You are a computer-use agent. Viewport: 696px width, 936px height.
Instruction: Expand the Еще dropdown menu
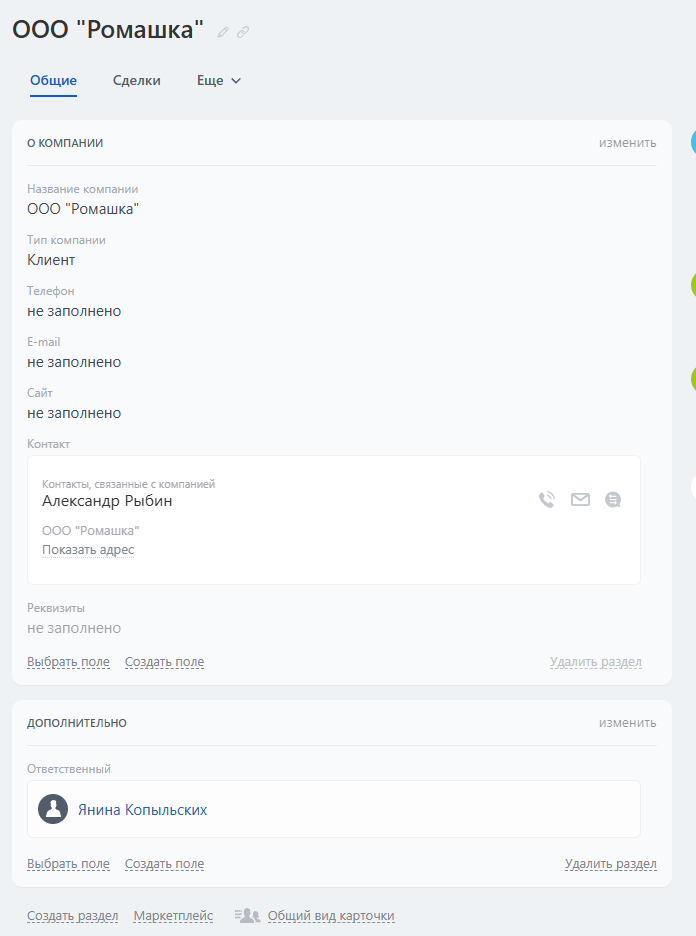[219, 81]
